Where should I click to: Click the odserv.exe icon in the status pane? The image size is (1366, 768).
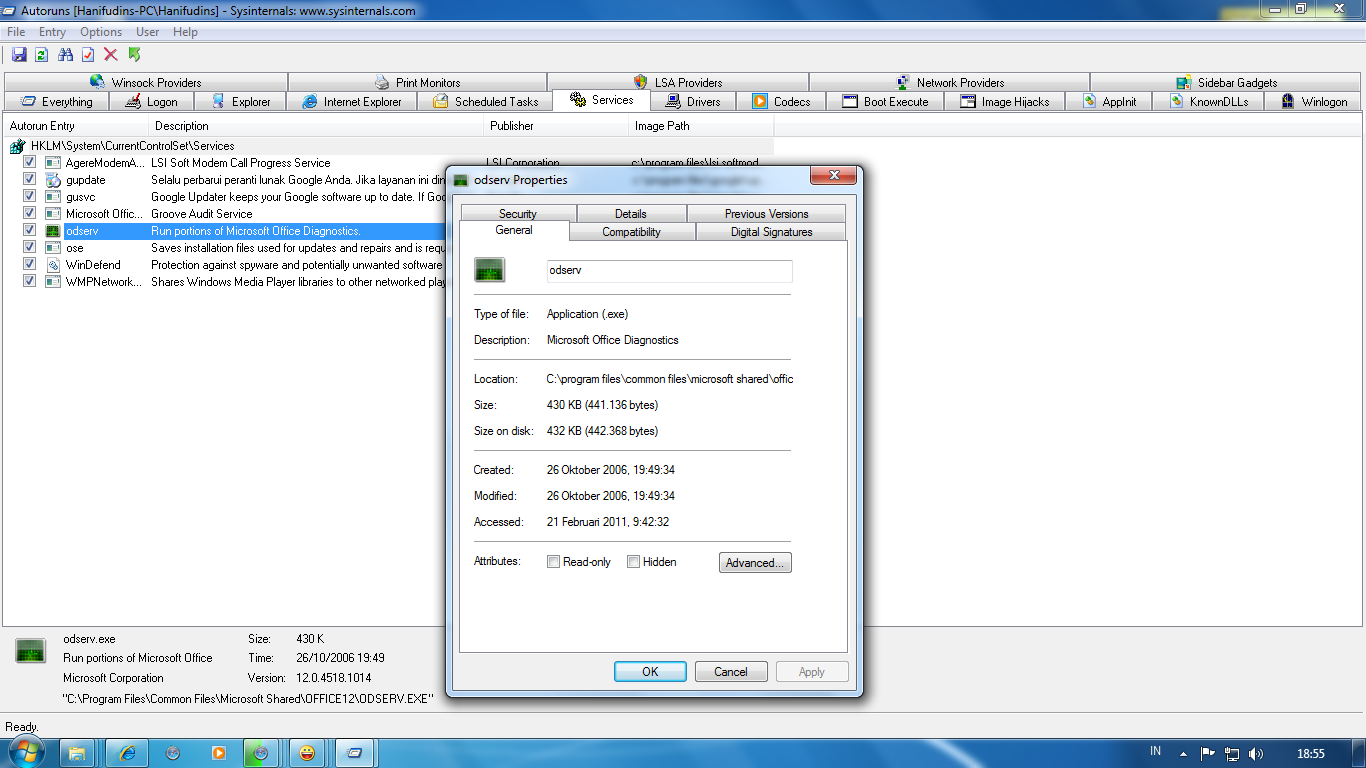[30, 650]
